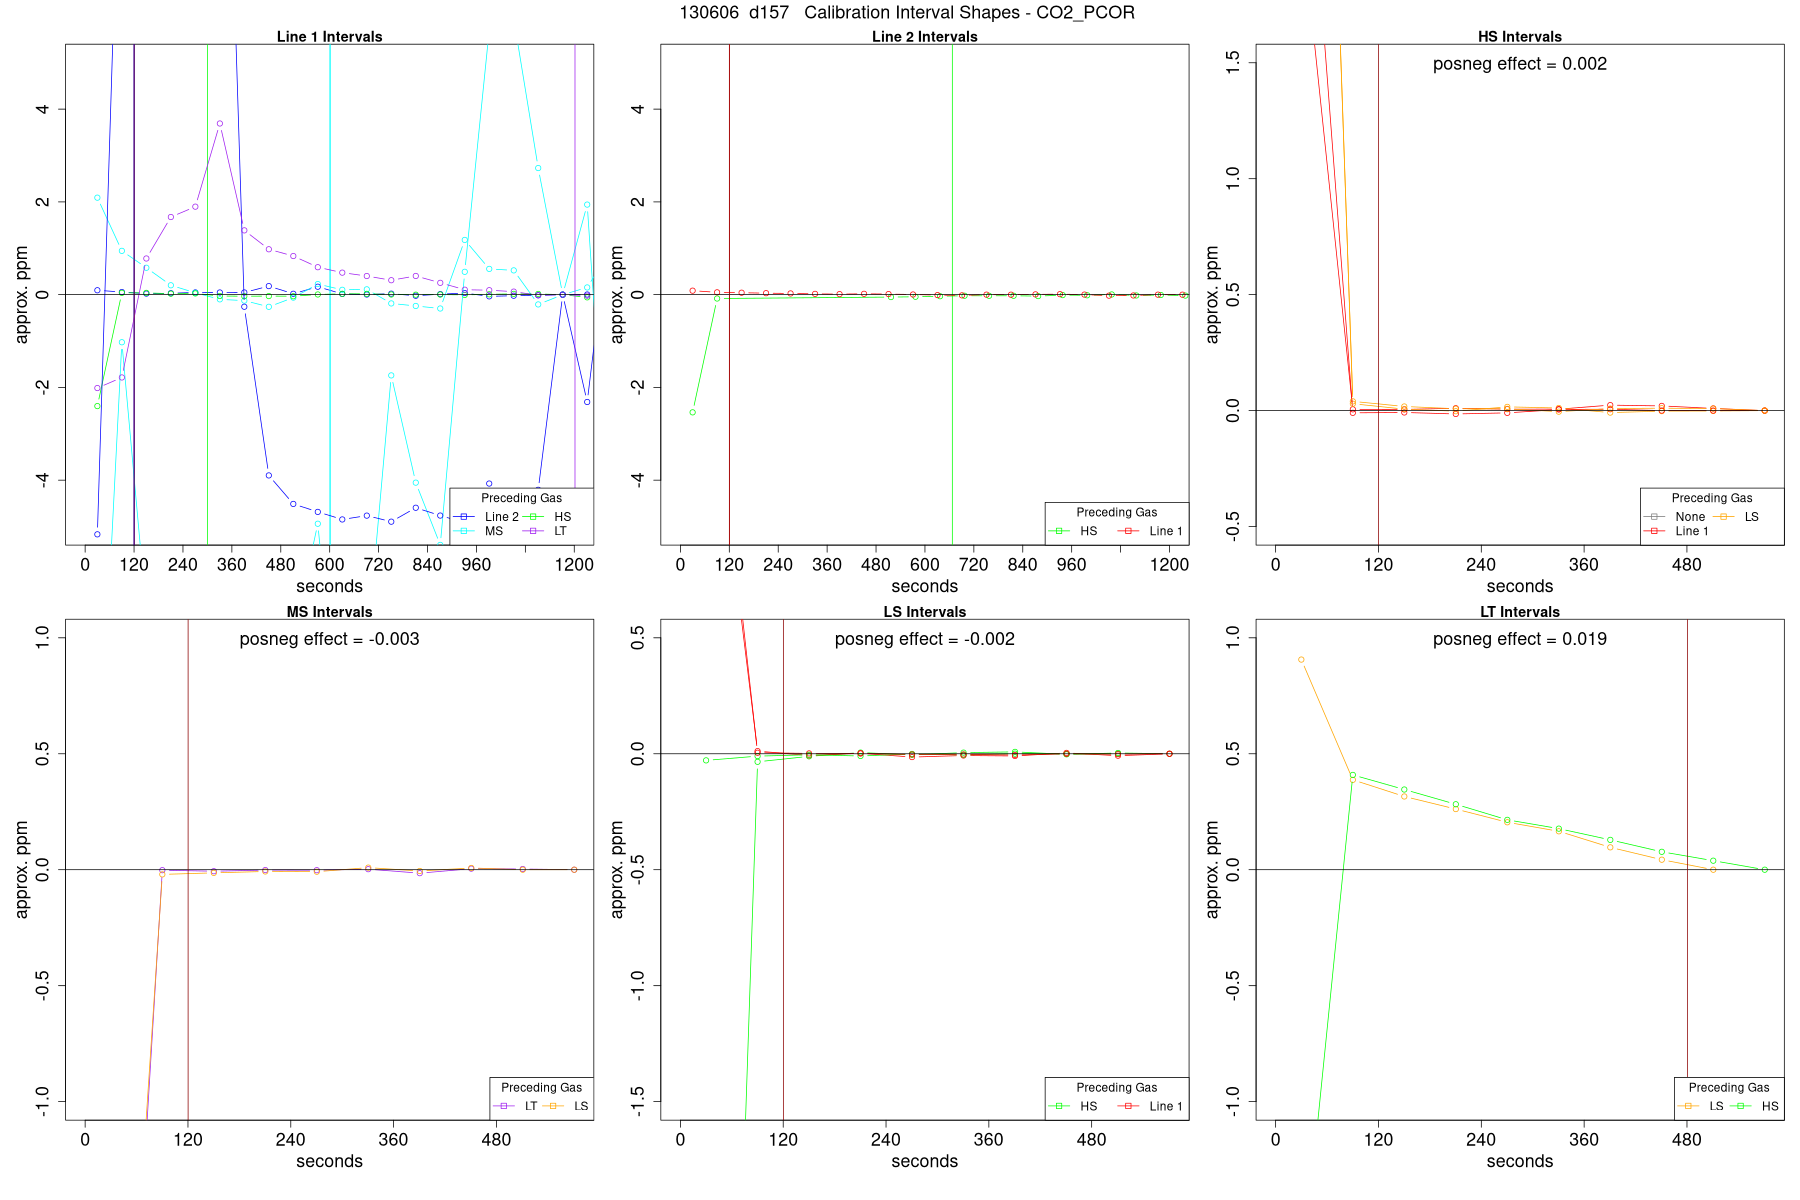The image size is (1800, 1200).
Task: Click the purple LT legend marker in Line 1 plot
Action: (x=534, y=531)
